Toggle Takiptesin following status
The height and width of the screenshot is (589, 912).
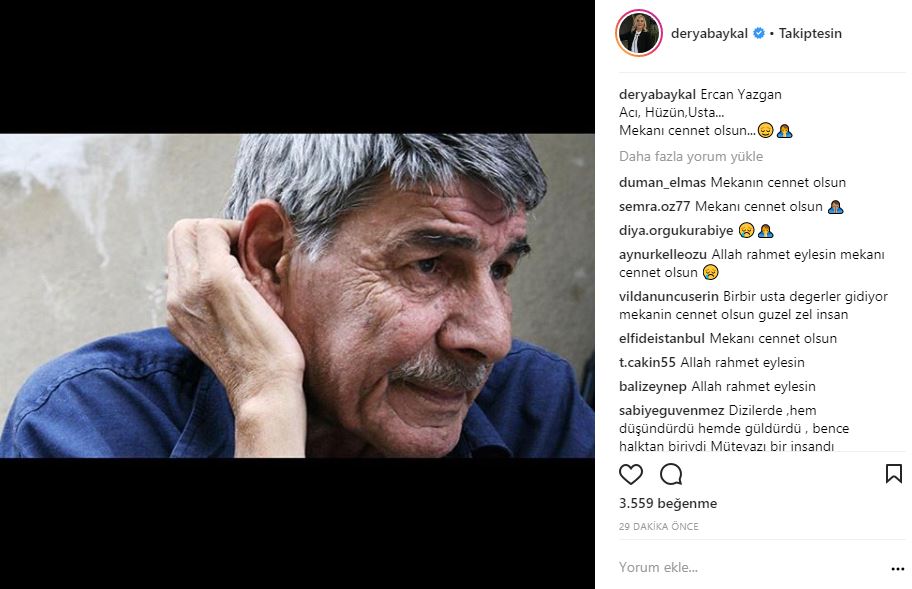point(810,33)
